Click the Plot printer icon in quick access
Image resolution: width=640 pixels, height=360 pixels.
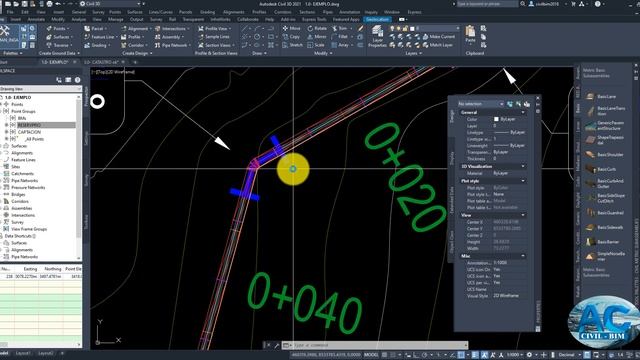click(49, 4)
